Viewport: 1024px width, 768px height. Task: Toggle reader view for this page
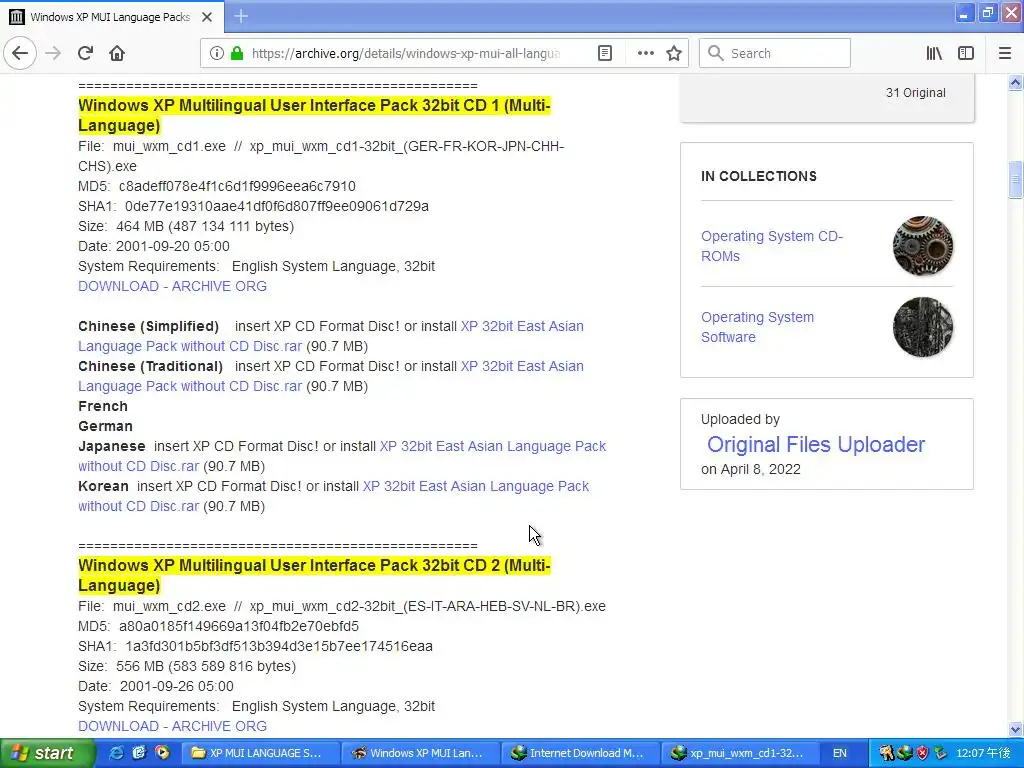pyautogui.click(x=605, y=53)
